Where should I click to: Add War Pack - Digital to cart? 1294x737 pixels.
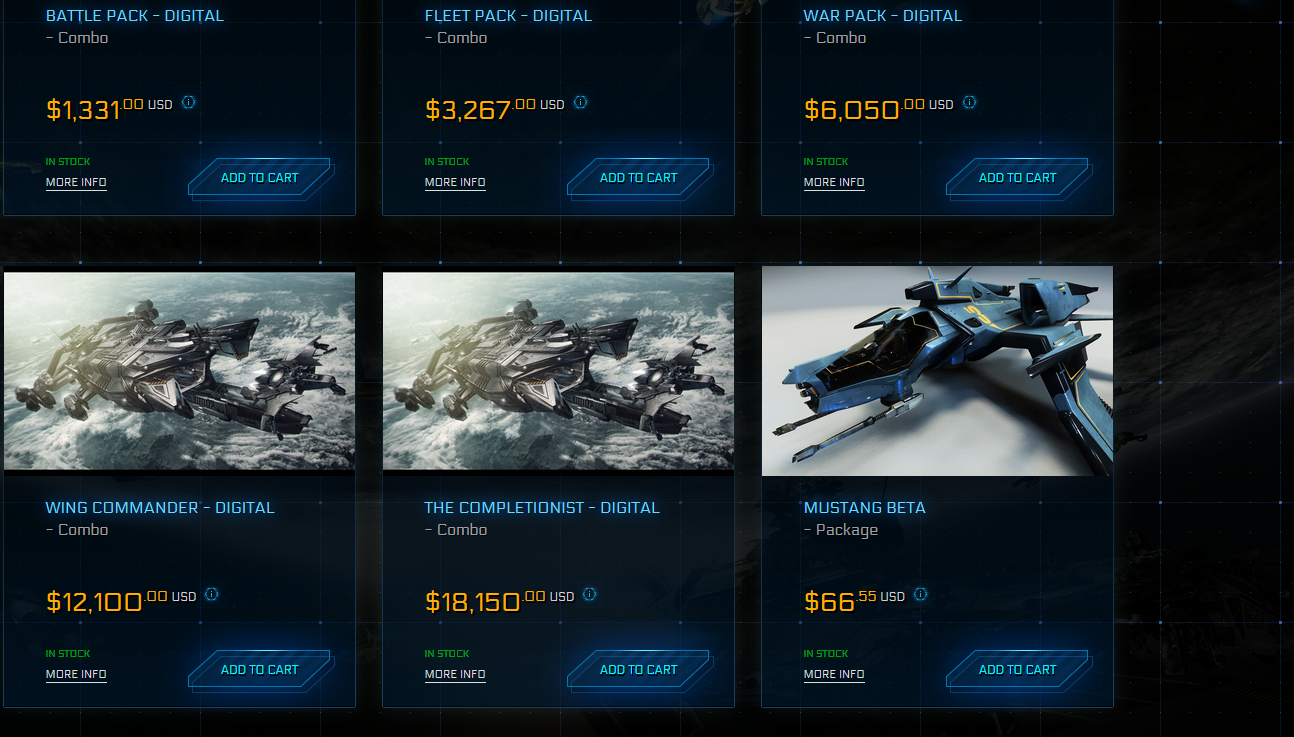[x=1018, y=178]
